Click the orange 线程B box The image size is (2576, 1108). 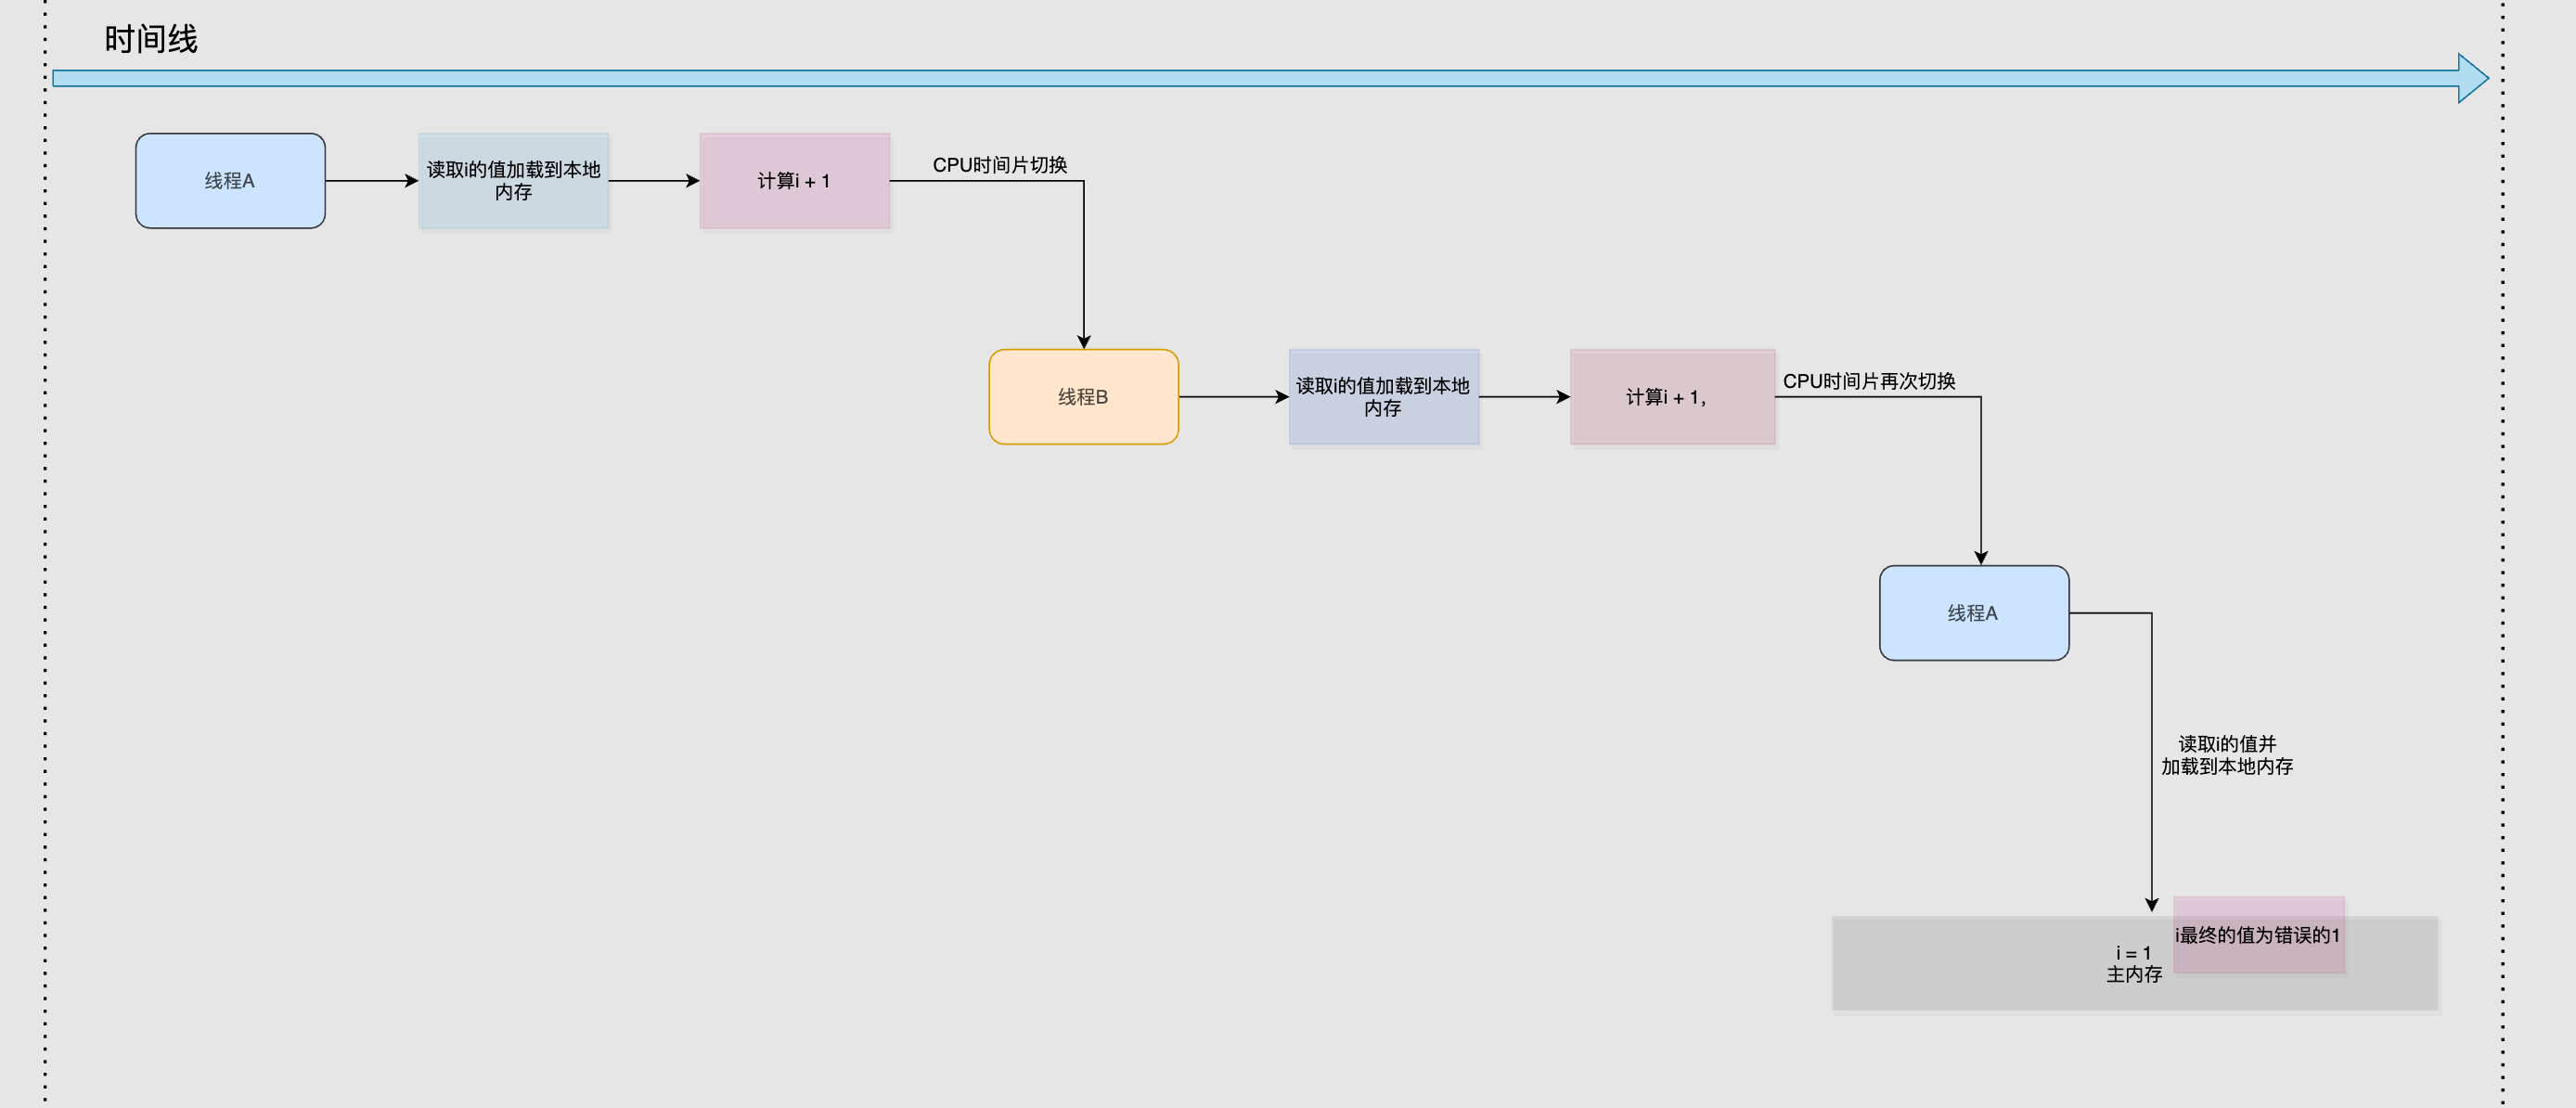(1083, 397)
